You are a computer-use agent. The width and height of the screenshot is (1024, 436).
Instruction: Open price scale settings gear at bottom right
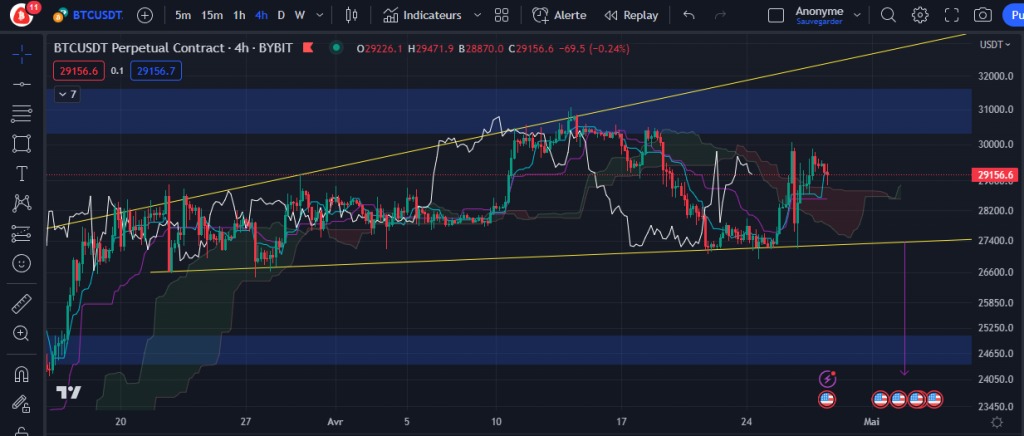click(997, 422)
